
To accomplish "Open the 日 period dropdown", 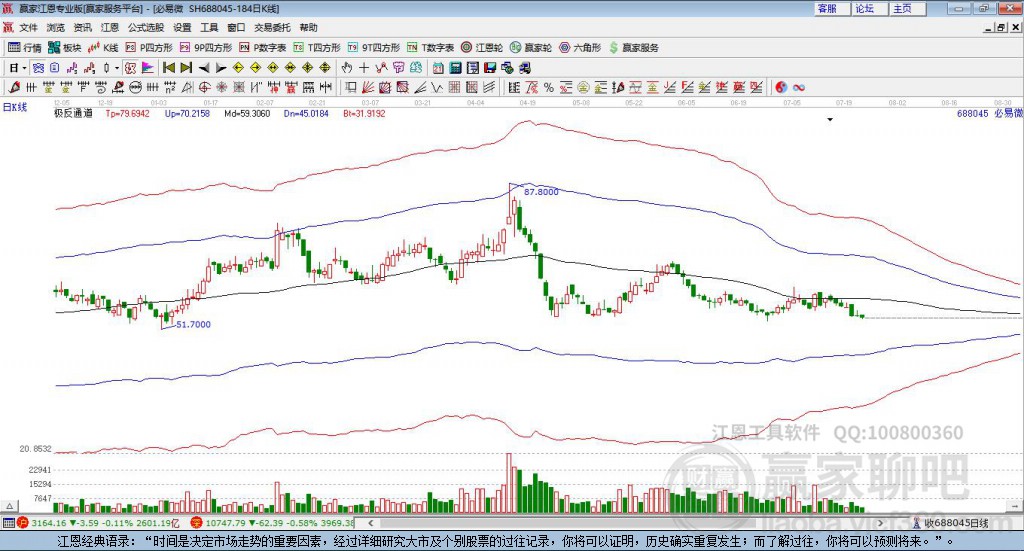I will (18, 68).
